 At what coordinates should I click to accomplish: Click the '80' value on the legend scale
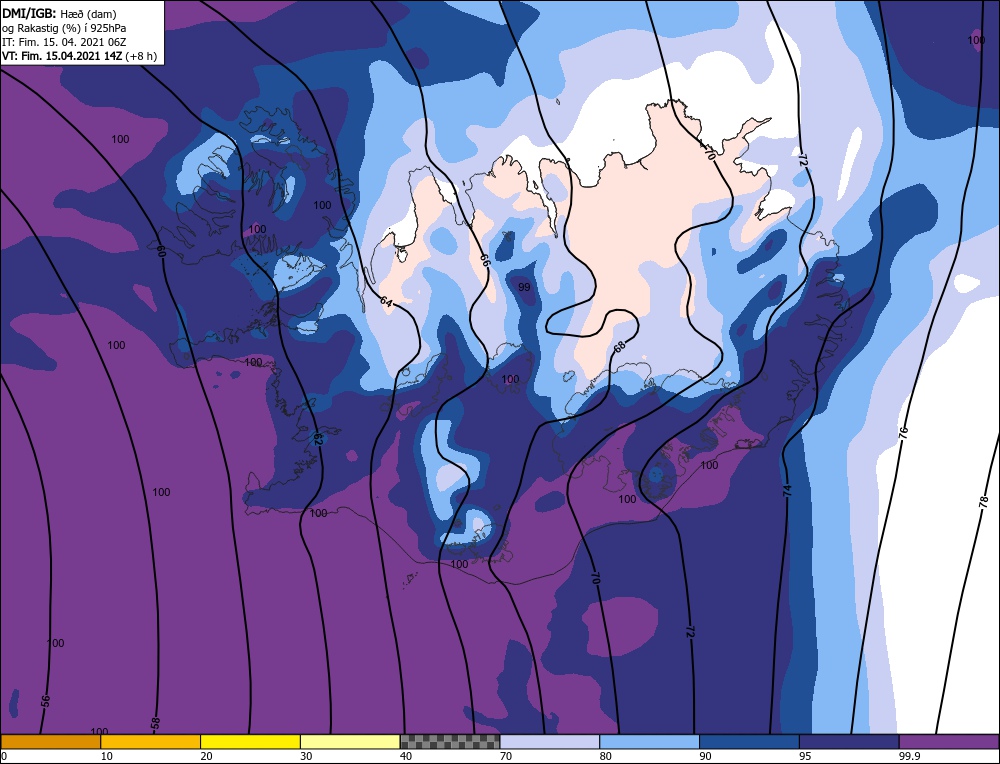606,756
